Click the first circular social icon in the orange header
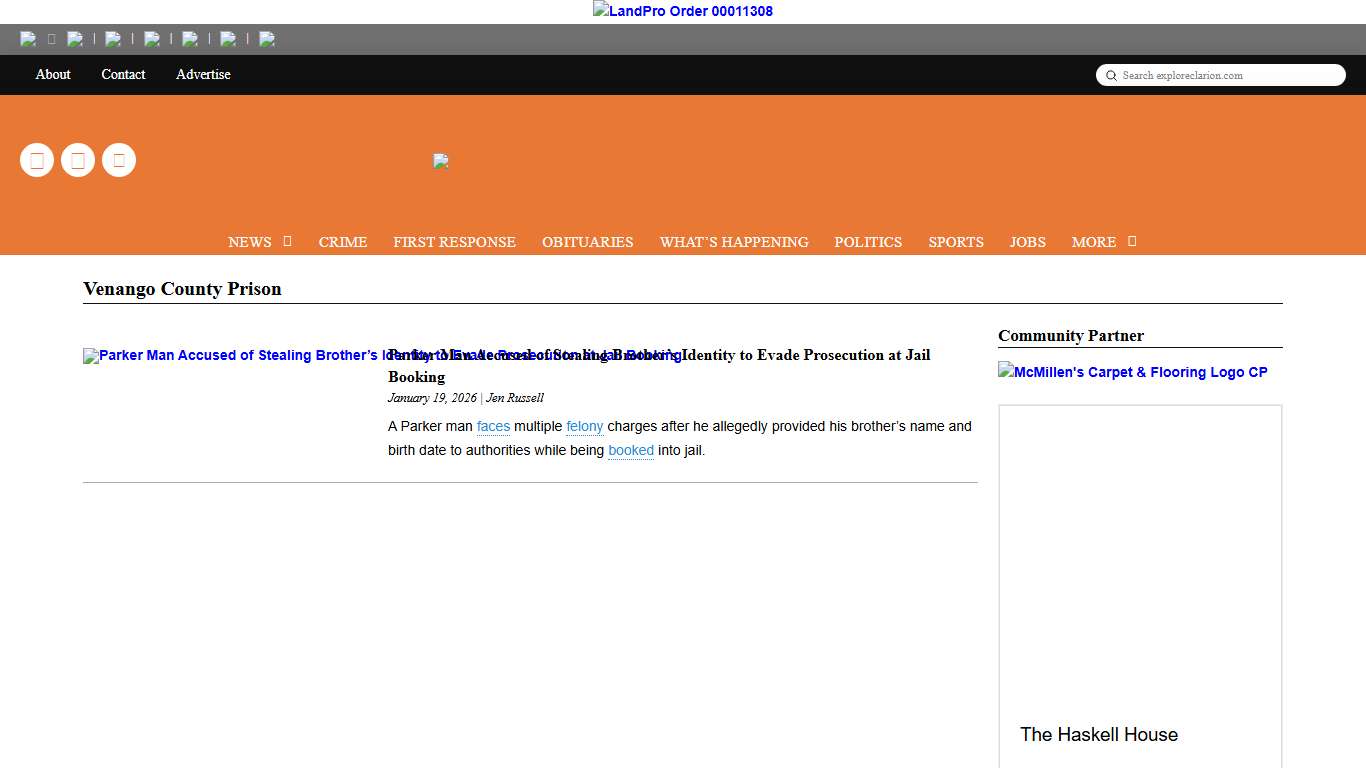The image size is (1366, 768). pos(37,160)
